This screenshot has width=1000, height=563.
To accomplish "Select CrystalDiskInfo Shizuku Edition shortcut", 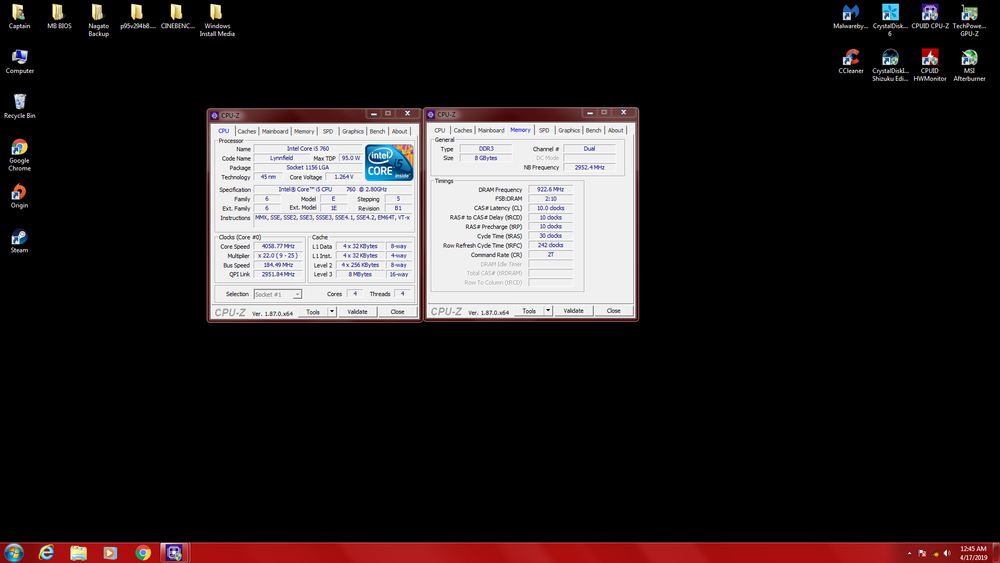I will tap(890, 65).
